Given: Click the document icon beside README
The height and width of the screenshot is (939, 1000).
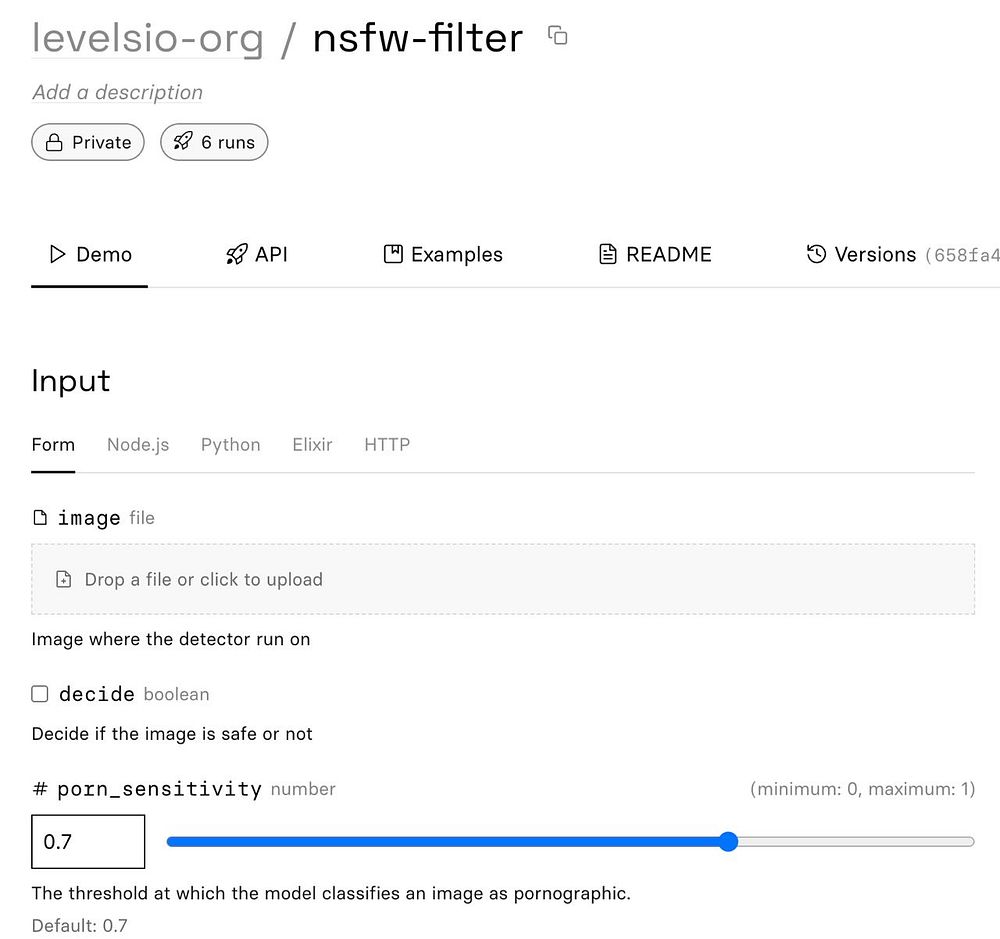Looking at the screenshot, I should click(x=607, y=254).
